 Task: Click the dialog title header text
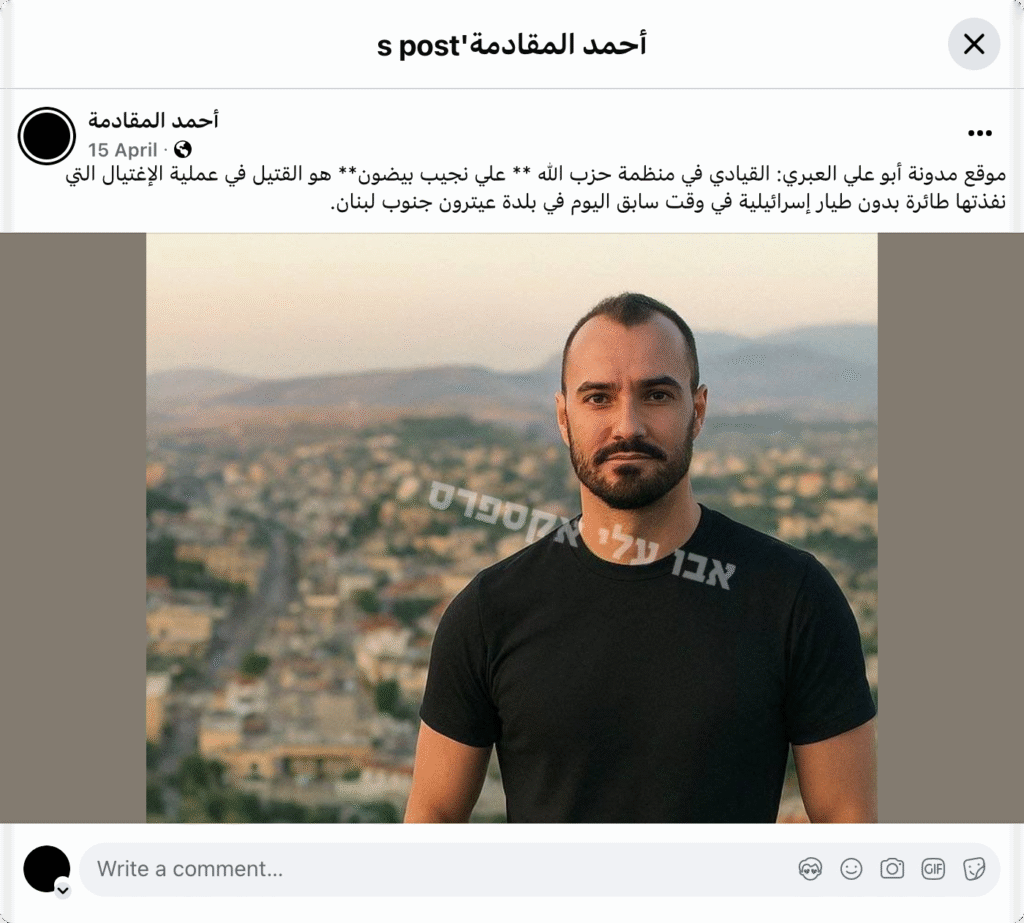point(511,45)
